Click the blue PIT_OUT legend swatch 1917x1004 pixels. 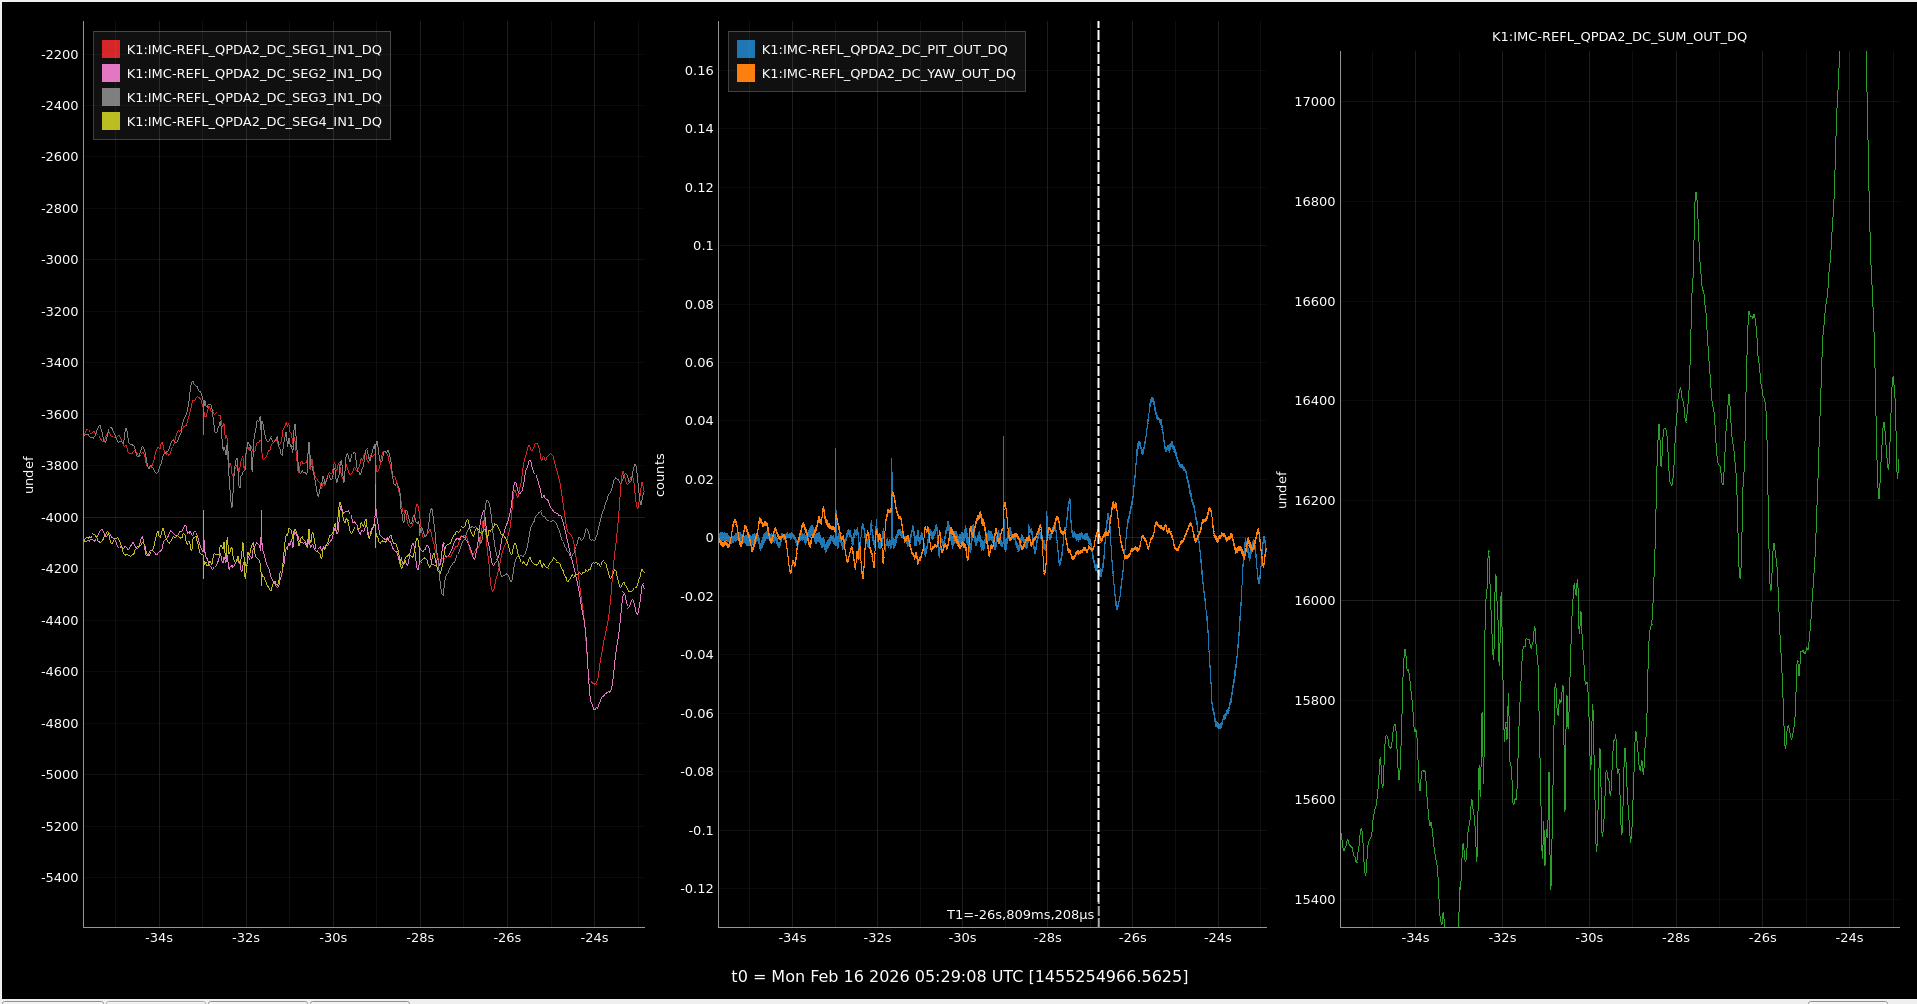tap(746, 49)
